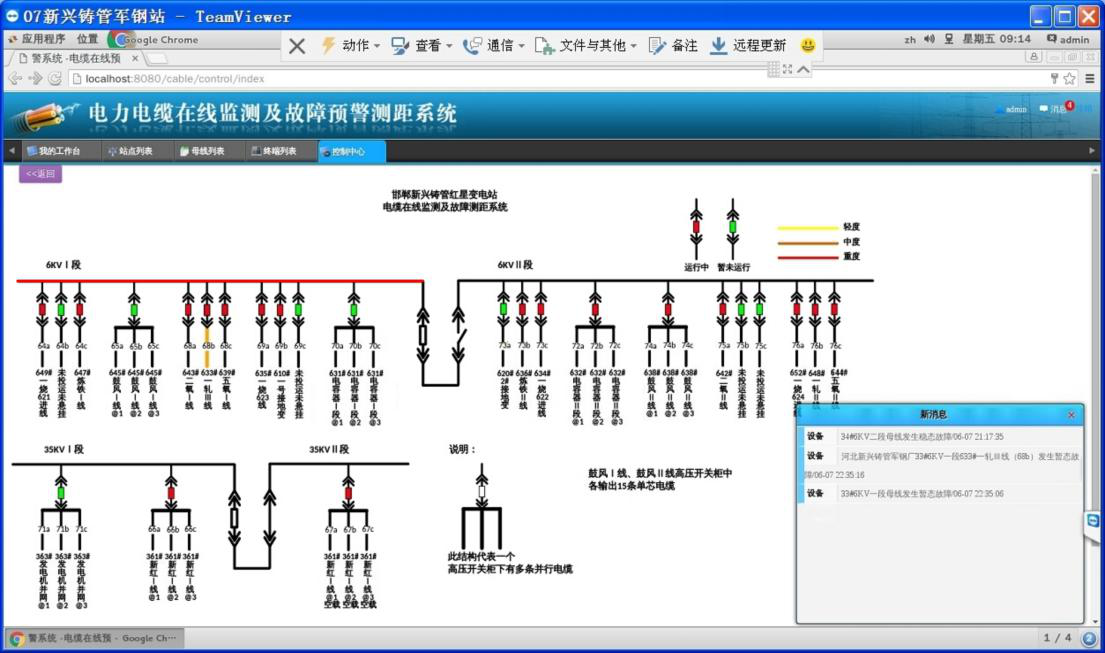Click the bookmark star icon in the address bar
This screenshot has height=653, width=1105.
1069,79
